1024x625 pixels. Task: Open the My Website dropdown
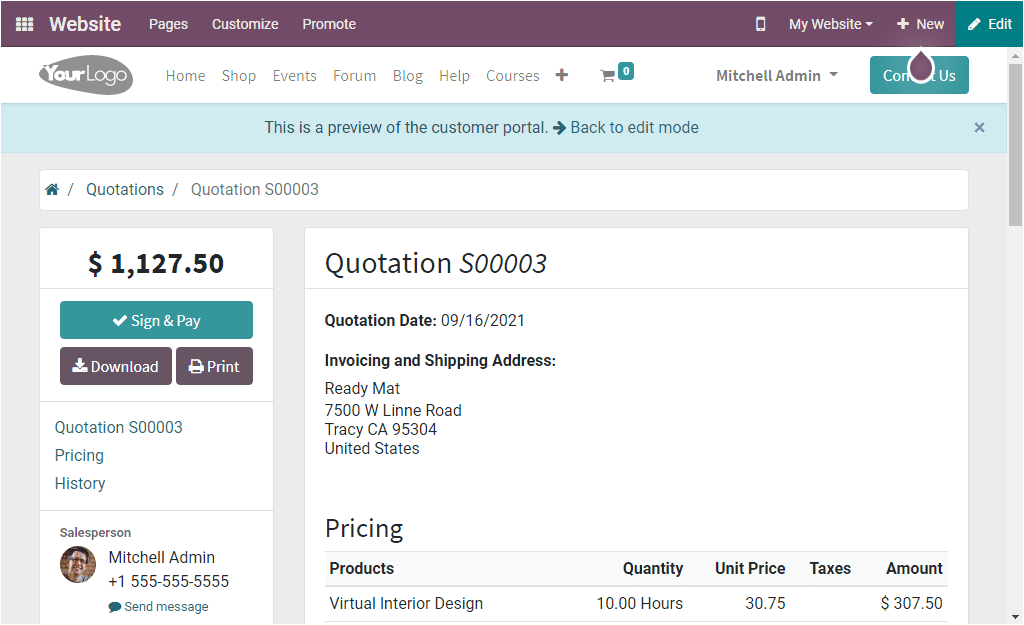coord(828,23)
